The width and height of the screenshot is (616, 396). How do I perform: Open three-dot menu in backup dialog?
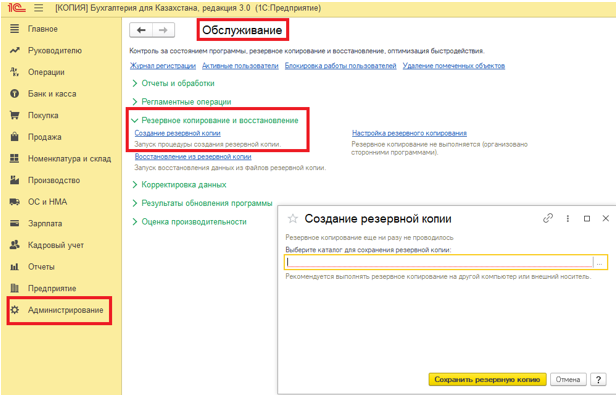(568, 218)
